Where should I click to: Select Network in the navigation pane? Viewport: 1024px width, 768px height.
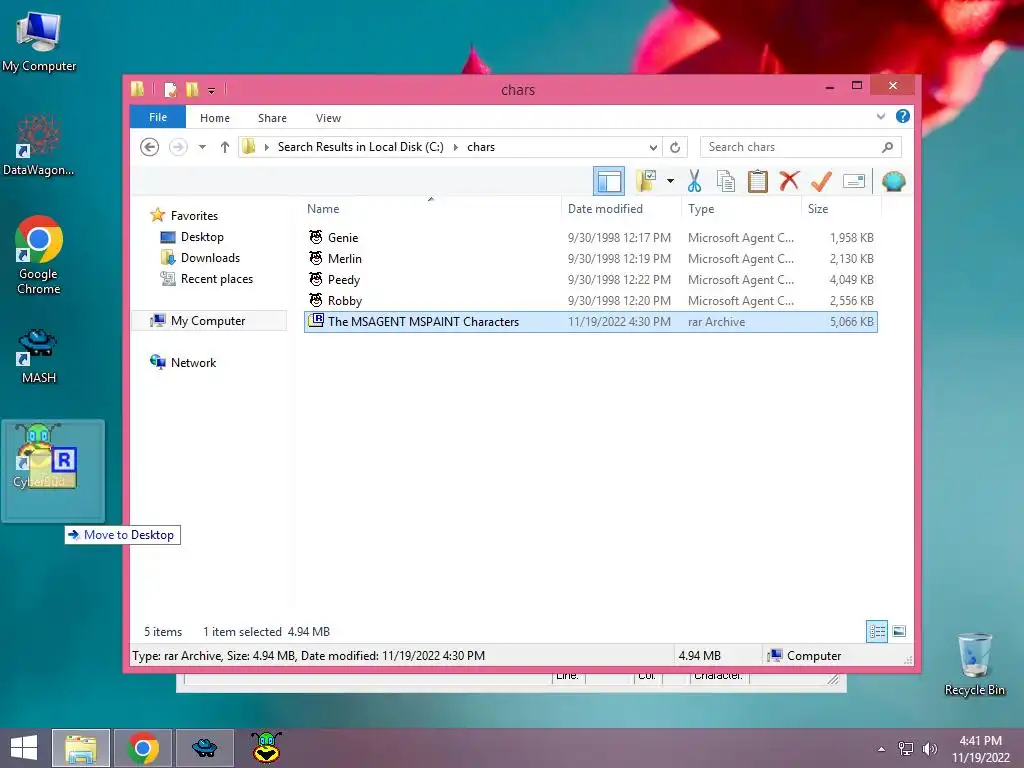pos(183,362)
